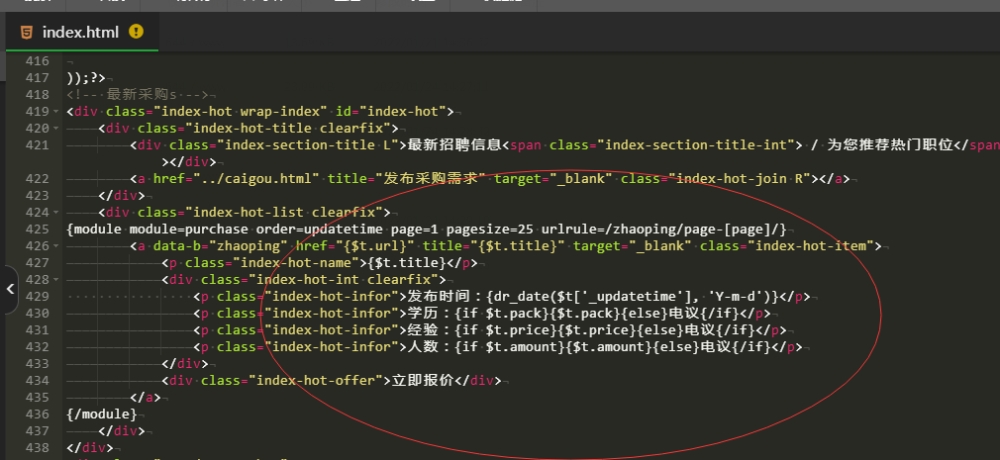
Task: Click the text 学历 on line 430
Action: pyautogui.click(x=423, y=313)
